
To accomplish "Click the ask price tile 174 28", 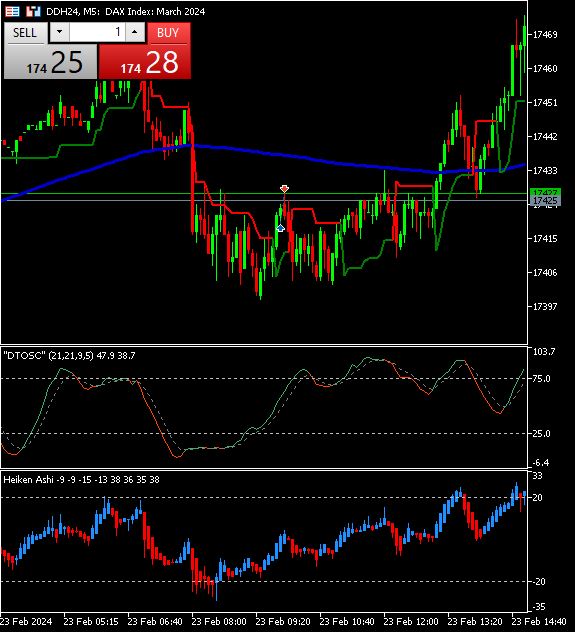I will click(145, 62).
